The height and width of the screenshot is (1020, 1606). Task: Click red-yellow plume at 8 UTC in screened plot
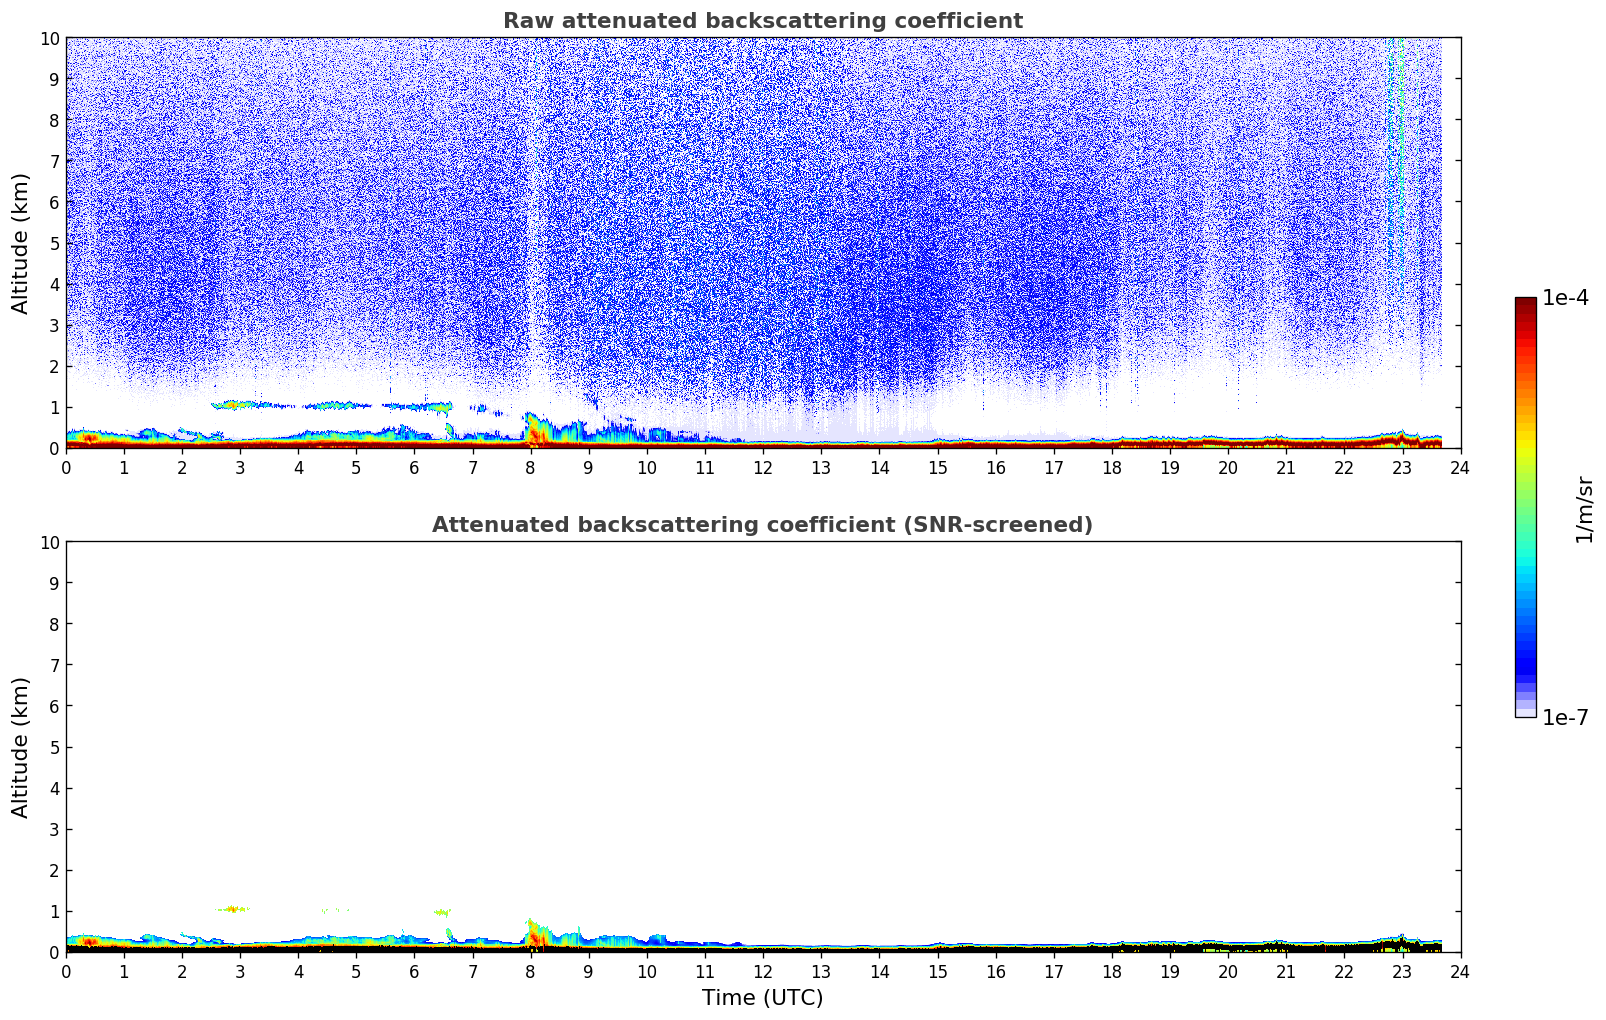click(533, 935)
